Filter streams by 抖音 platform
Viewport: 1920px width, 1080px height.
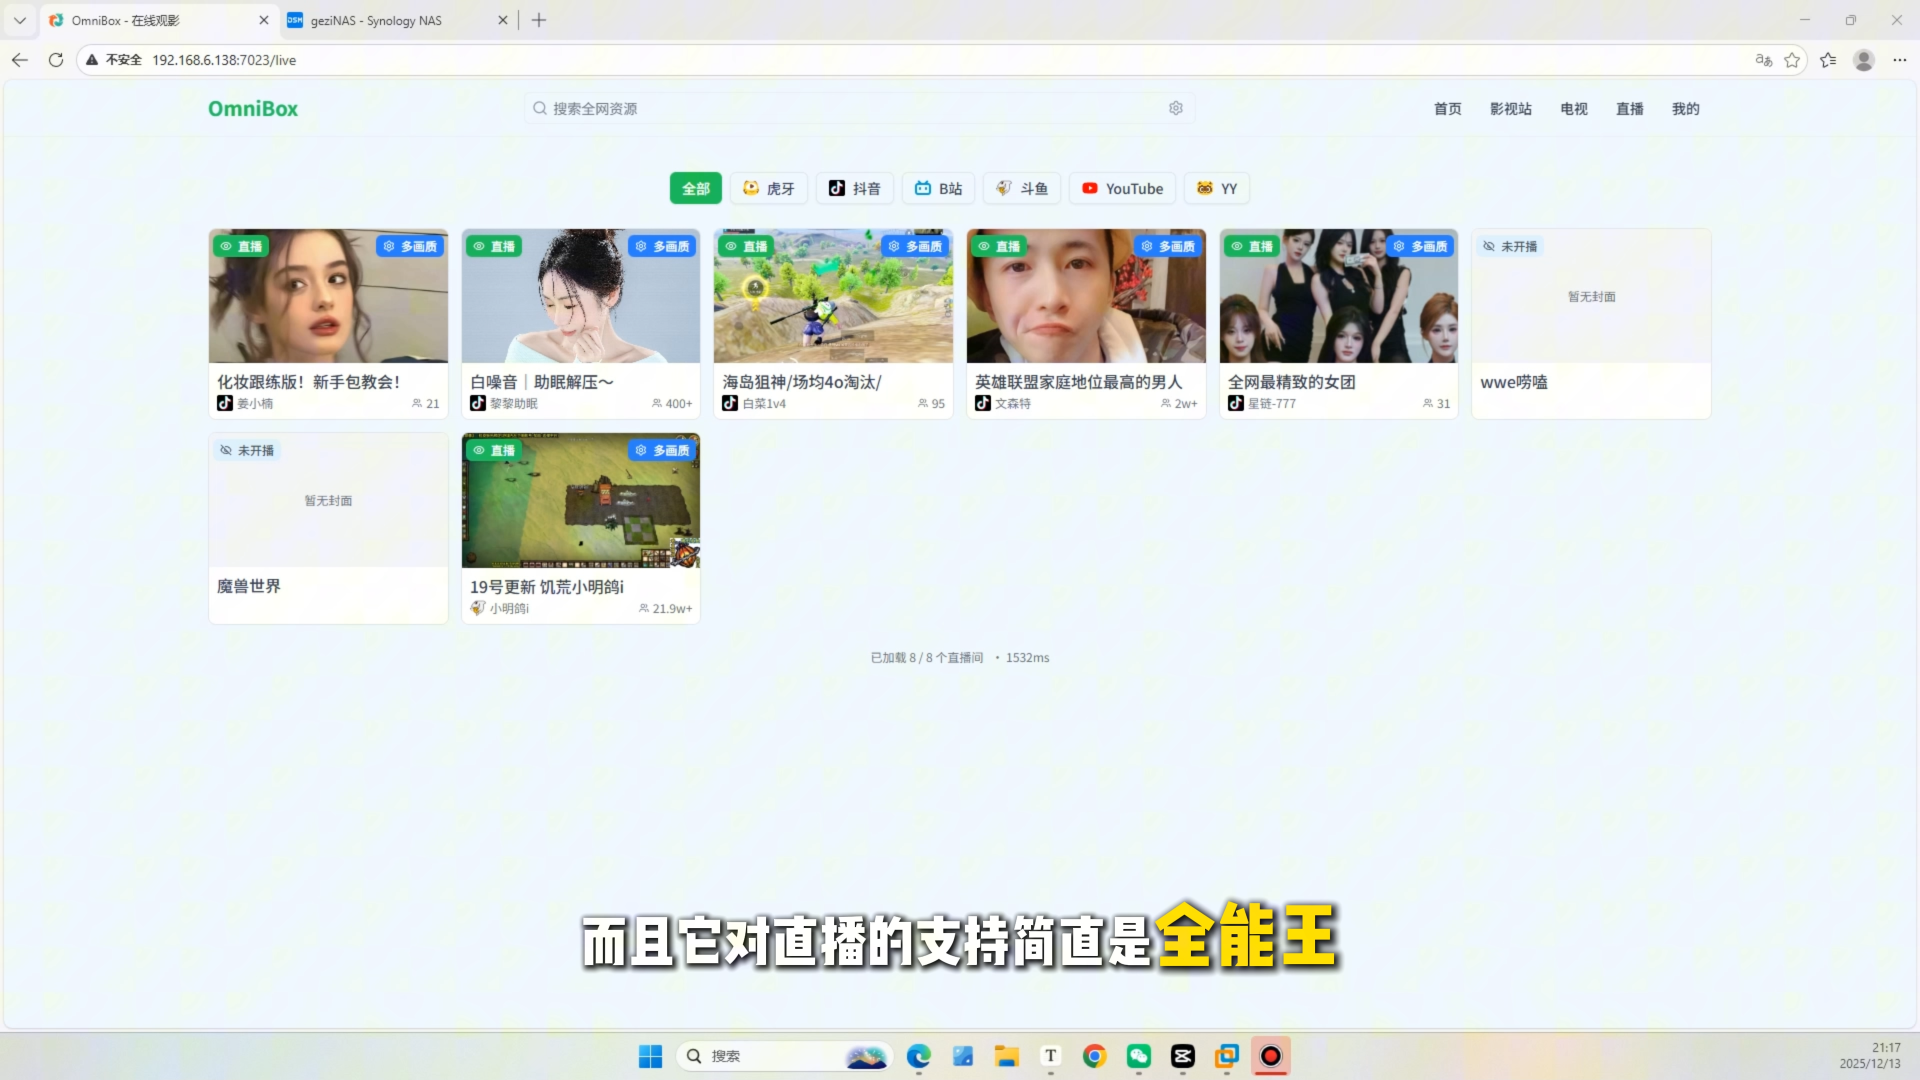[x=854, y=189]
